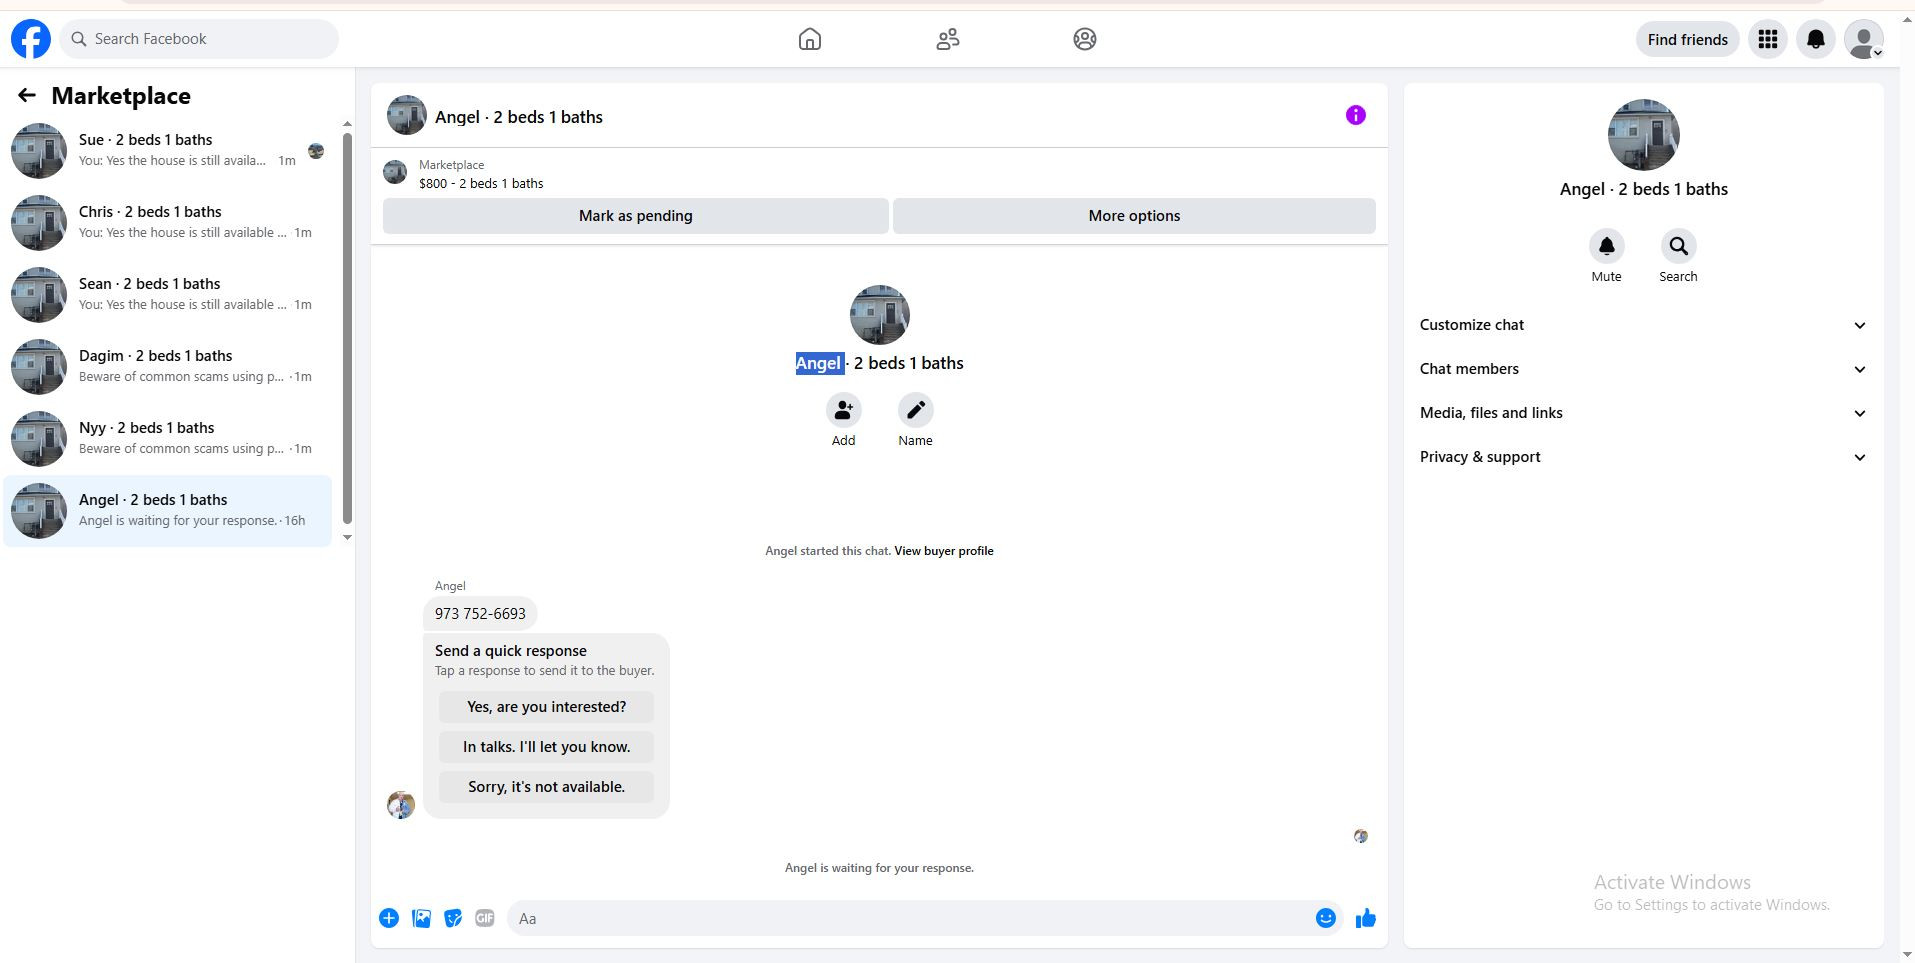This screenshot has width=1915, height=963.
Task: Click Angel's avatar beside the message
Action: click(401, 805)
